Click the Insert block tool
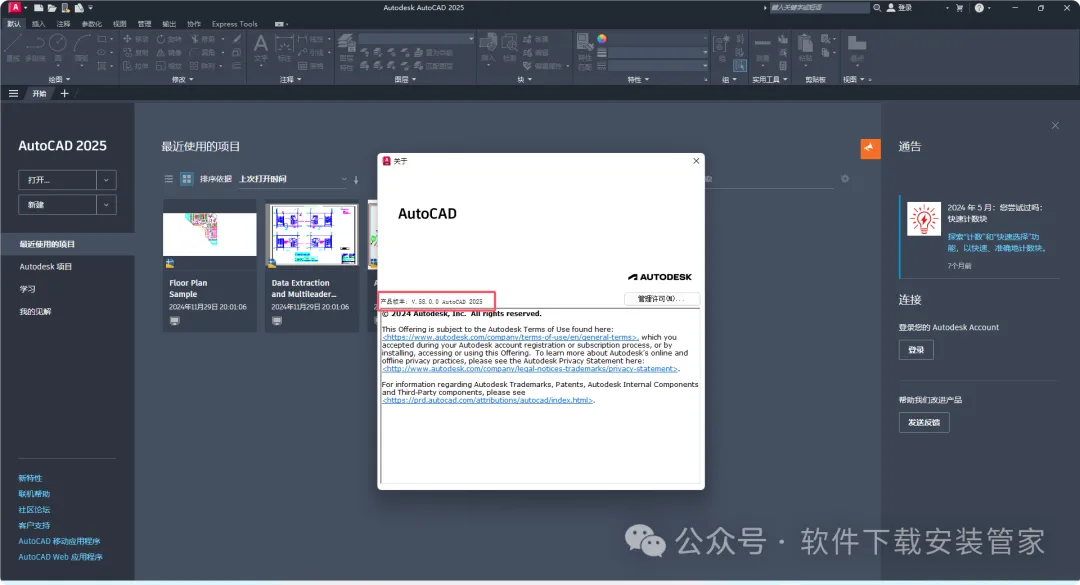The image size is (1080, 585). [x=488, y=48]
